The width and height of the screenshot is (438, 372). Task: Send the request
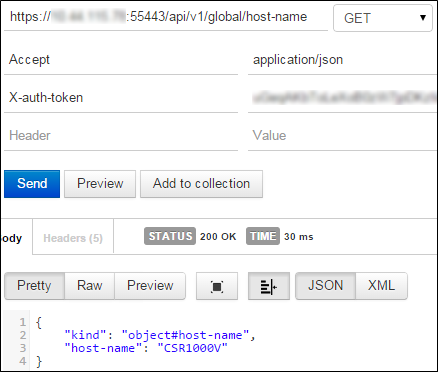pyautogui.click(x=32, y=184)
